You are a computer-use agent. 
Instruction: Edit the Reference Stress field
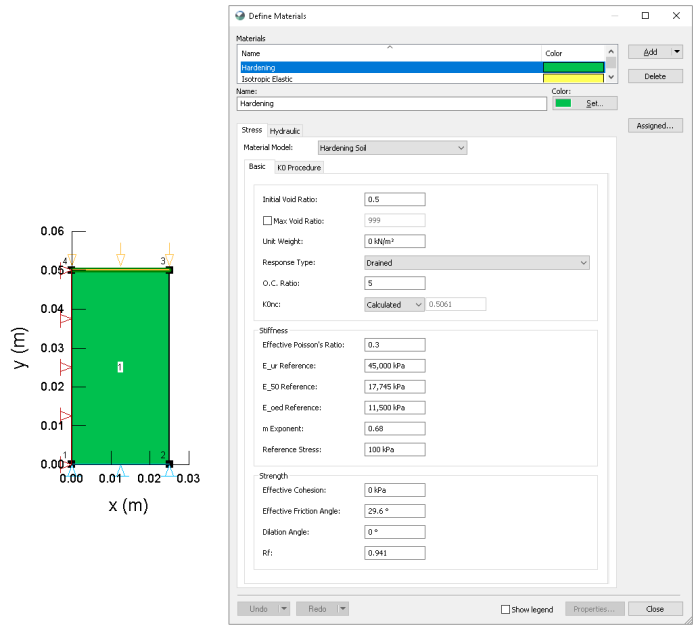tap(395, 449)
